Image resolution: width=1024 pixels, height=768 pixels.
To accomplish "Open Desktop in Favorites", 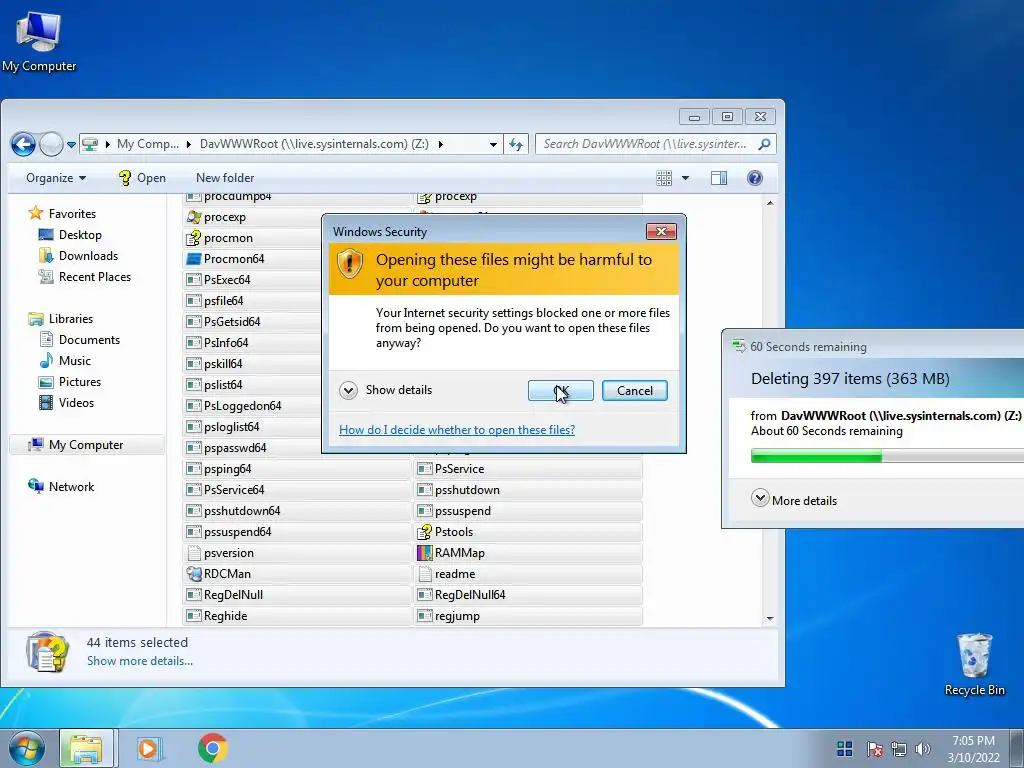I will tap(71, 234).
